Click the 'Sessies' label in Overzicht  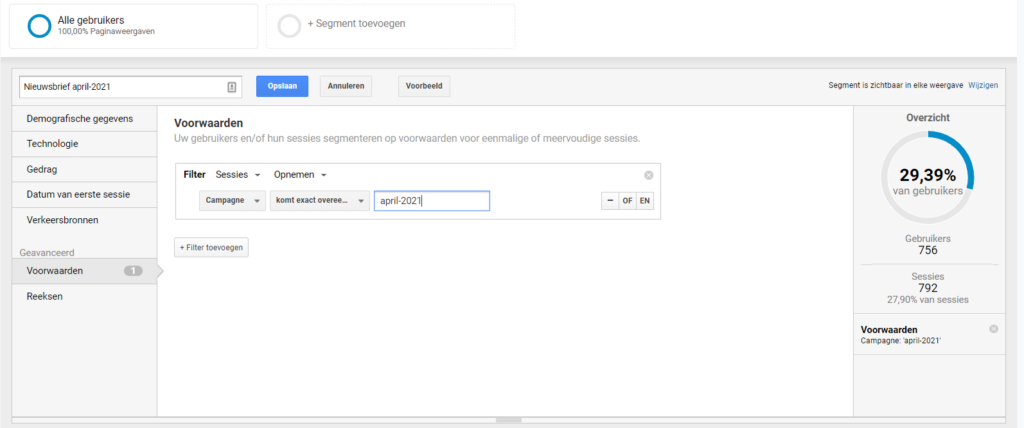tap(927, 276)
